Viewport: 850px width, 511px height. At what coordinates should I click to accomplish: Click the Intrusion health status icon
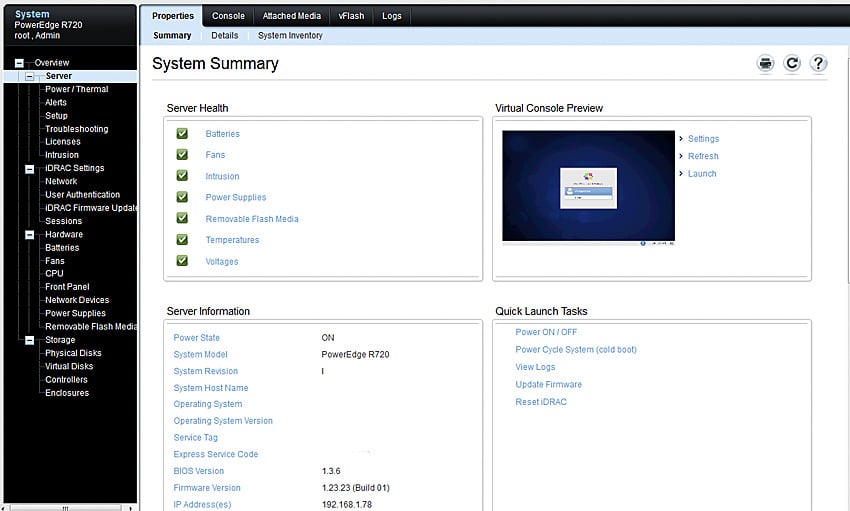coord(182,176)
